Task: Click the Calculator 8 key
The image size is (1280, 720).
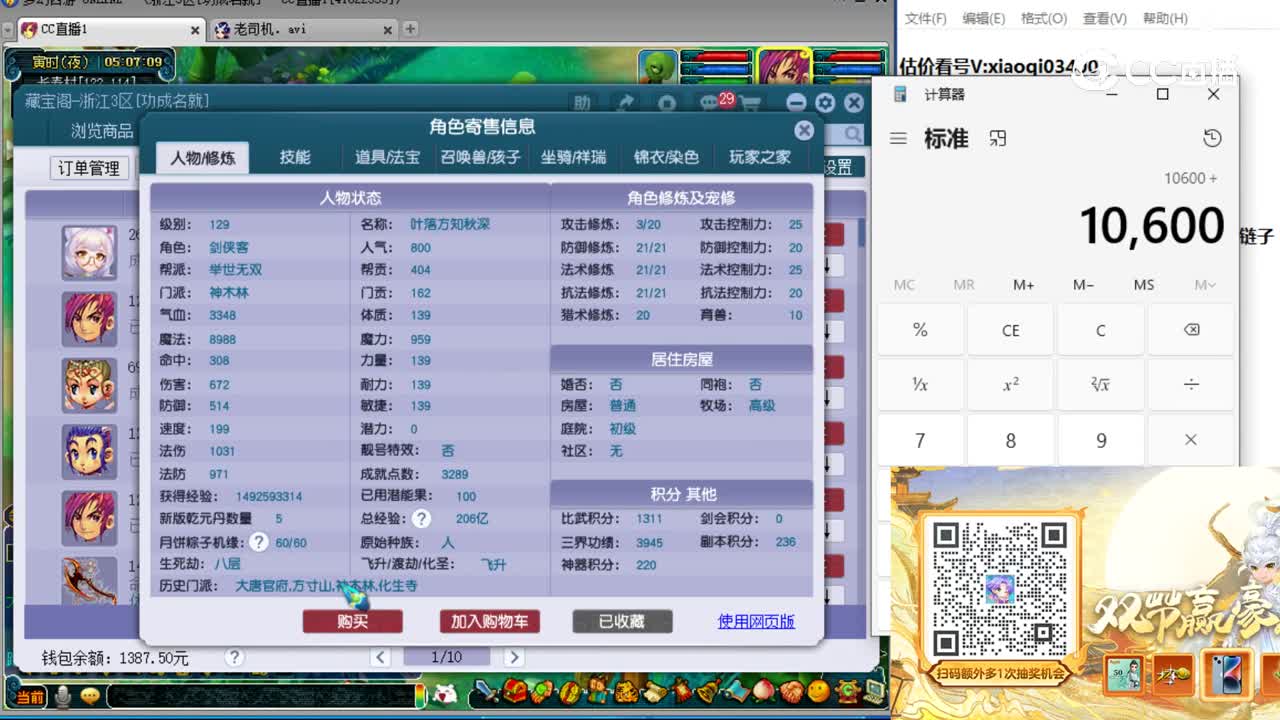Action: pyautogui.click(x=1011, y=440)
